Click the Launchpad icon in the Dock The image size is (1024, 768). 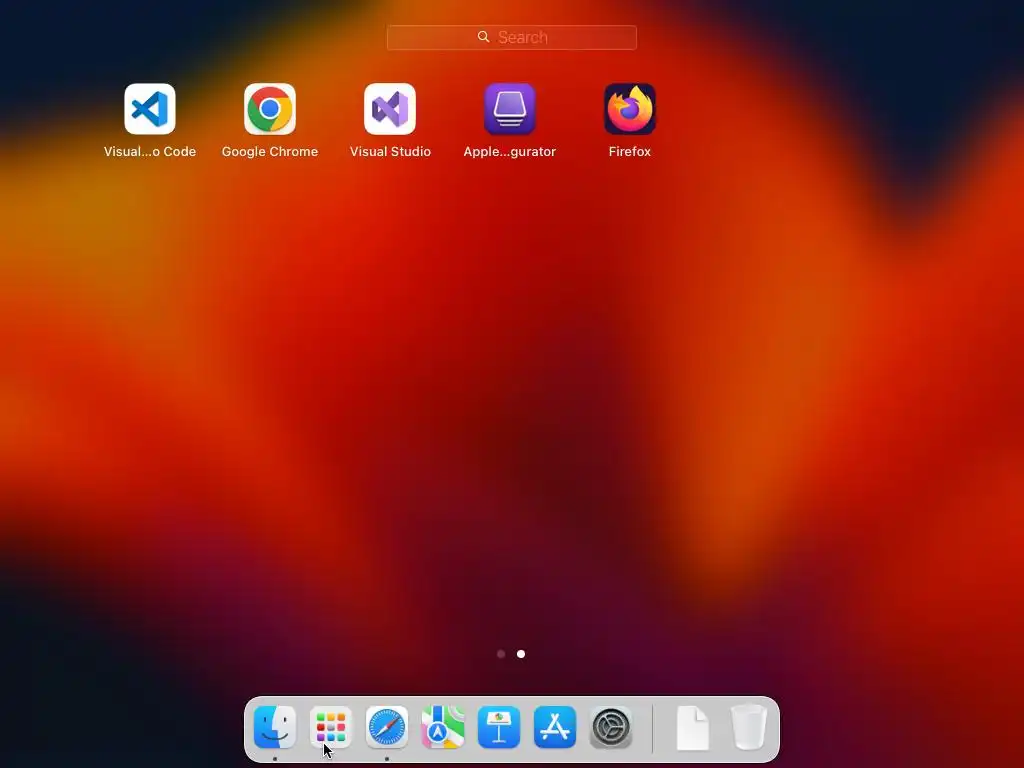(330, 727)
